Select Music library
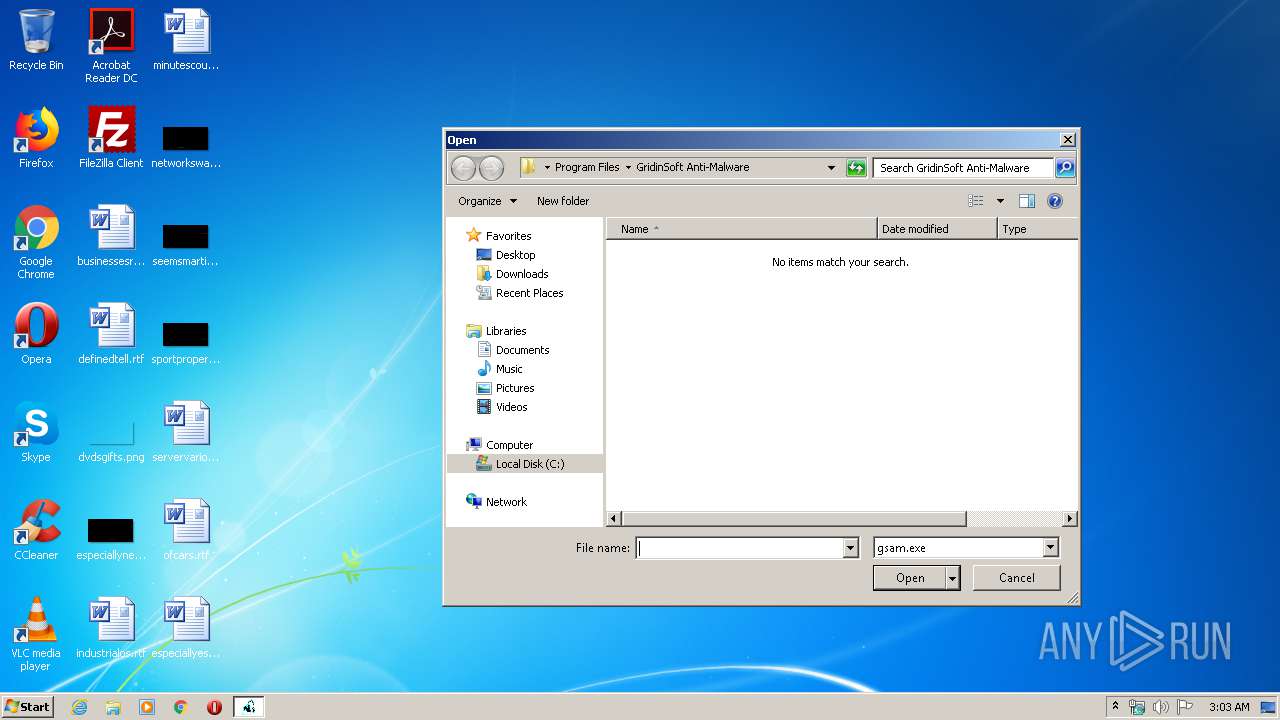Screen dimensions: 1280x720 coord(509,369)
